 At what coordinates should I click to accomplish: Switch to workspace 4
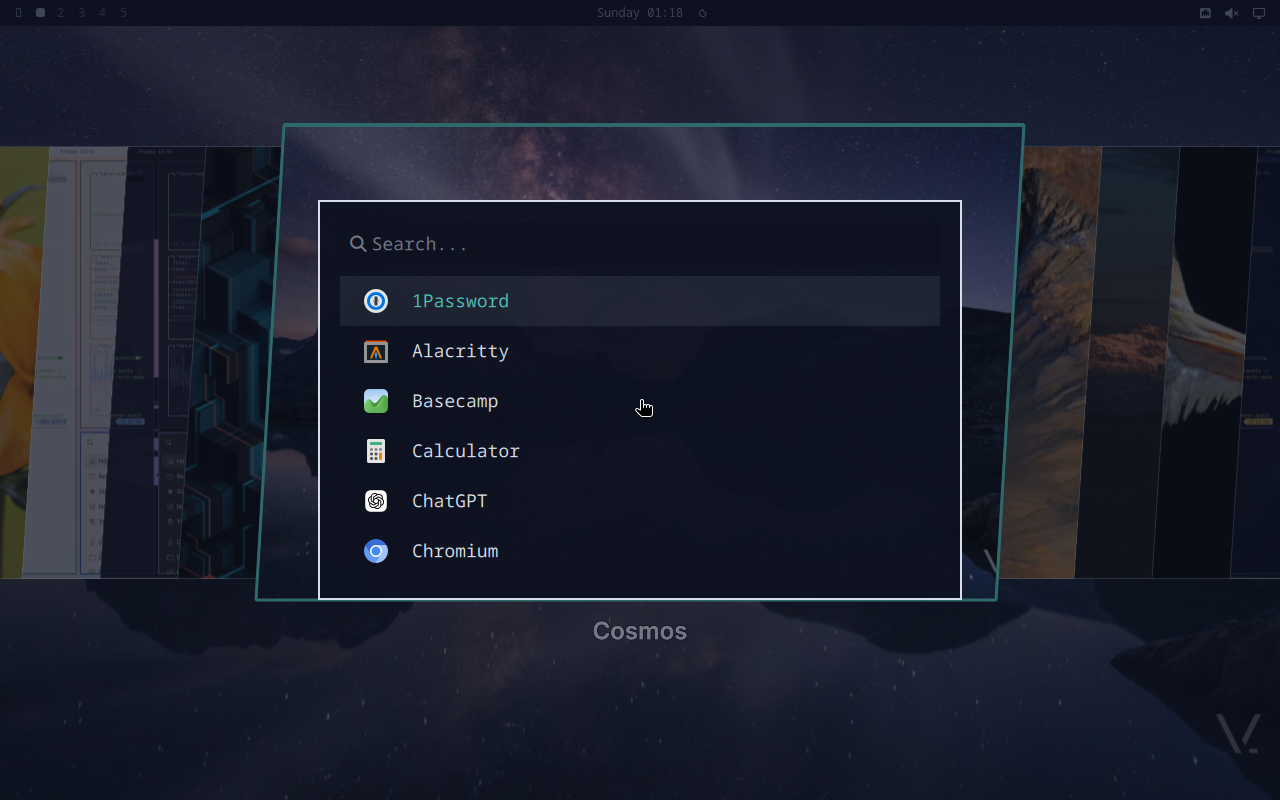point(102,13)
